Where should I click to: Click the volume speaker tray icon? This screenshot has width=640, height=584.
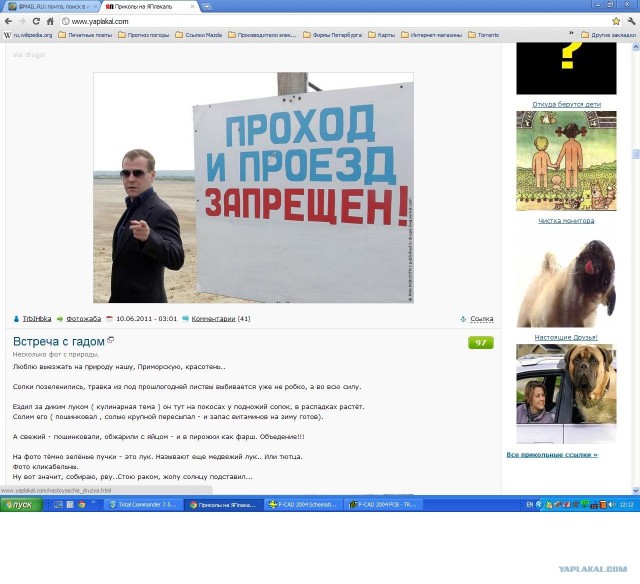(x=612, y=505)
